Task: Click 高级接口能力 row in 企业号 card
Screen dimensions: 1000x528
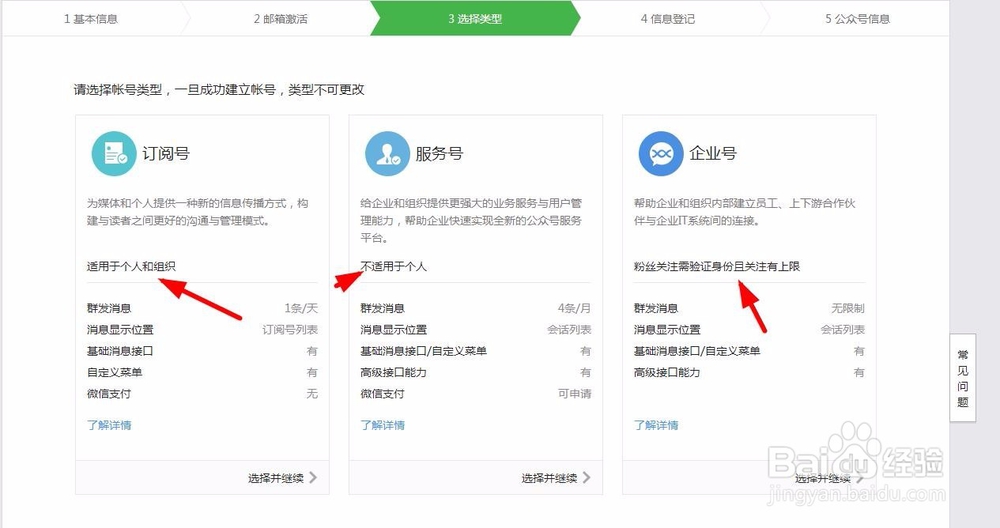Action: click(x=749, y=372)
